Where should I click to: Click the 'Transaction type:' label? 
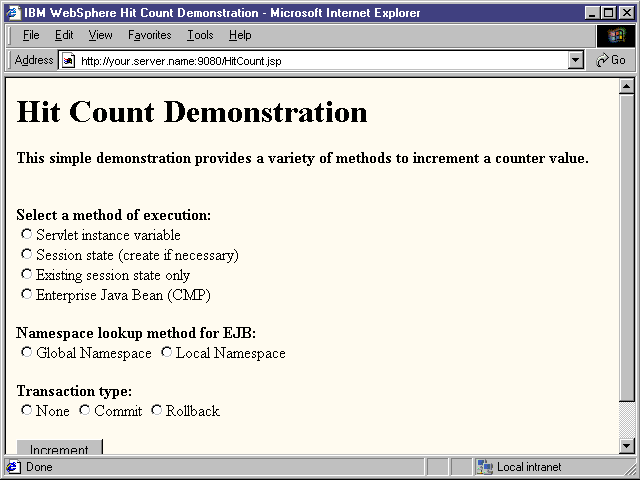[x=74, y=391]
